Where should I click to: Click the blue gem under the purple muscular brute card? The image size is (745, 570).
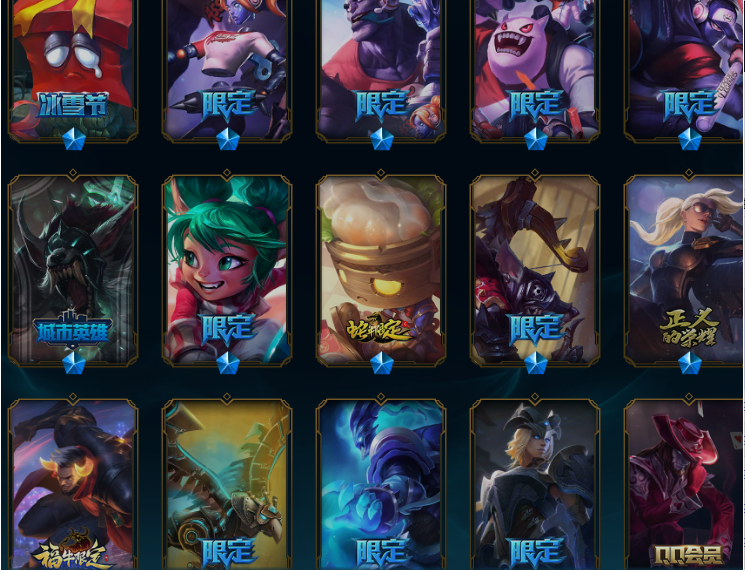point(382,139)
